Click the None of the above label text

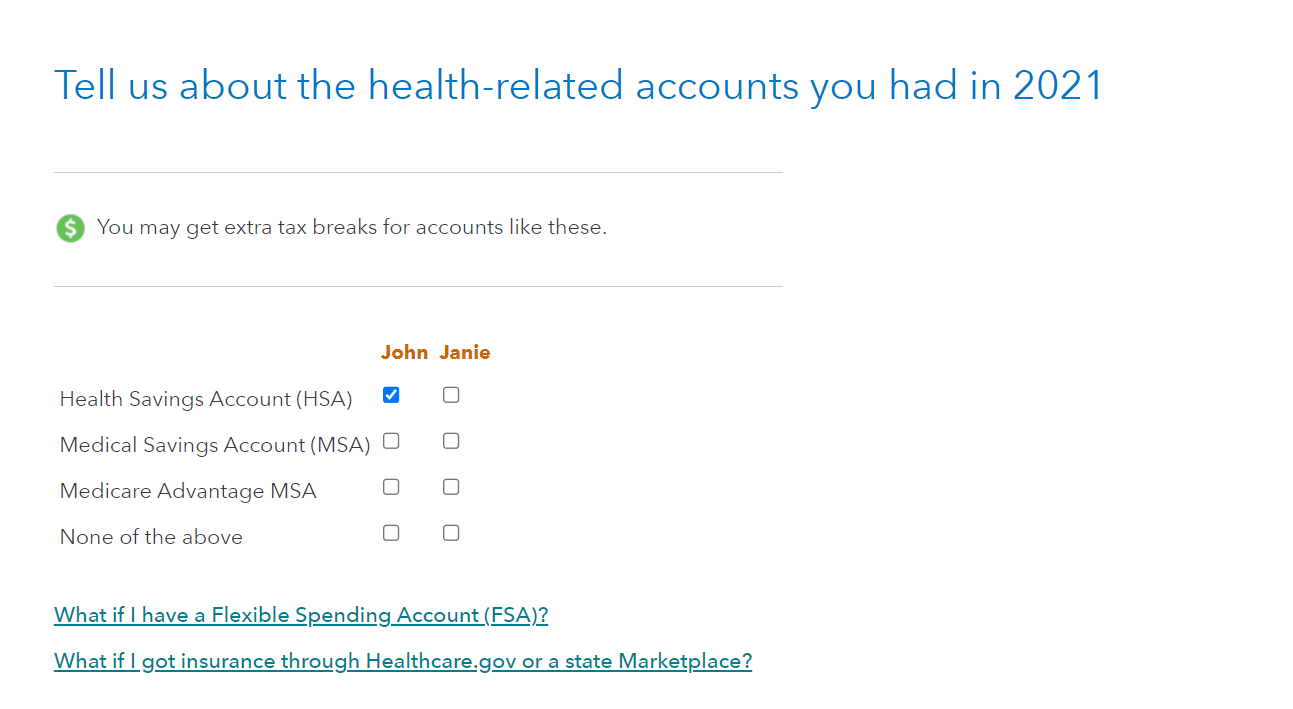[x=151, y=537]
